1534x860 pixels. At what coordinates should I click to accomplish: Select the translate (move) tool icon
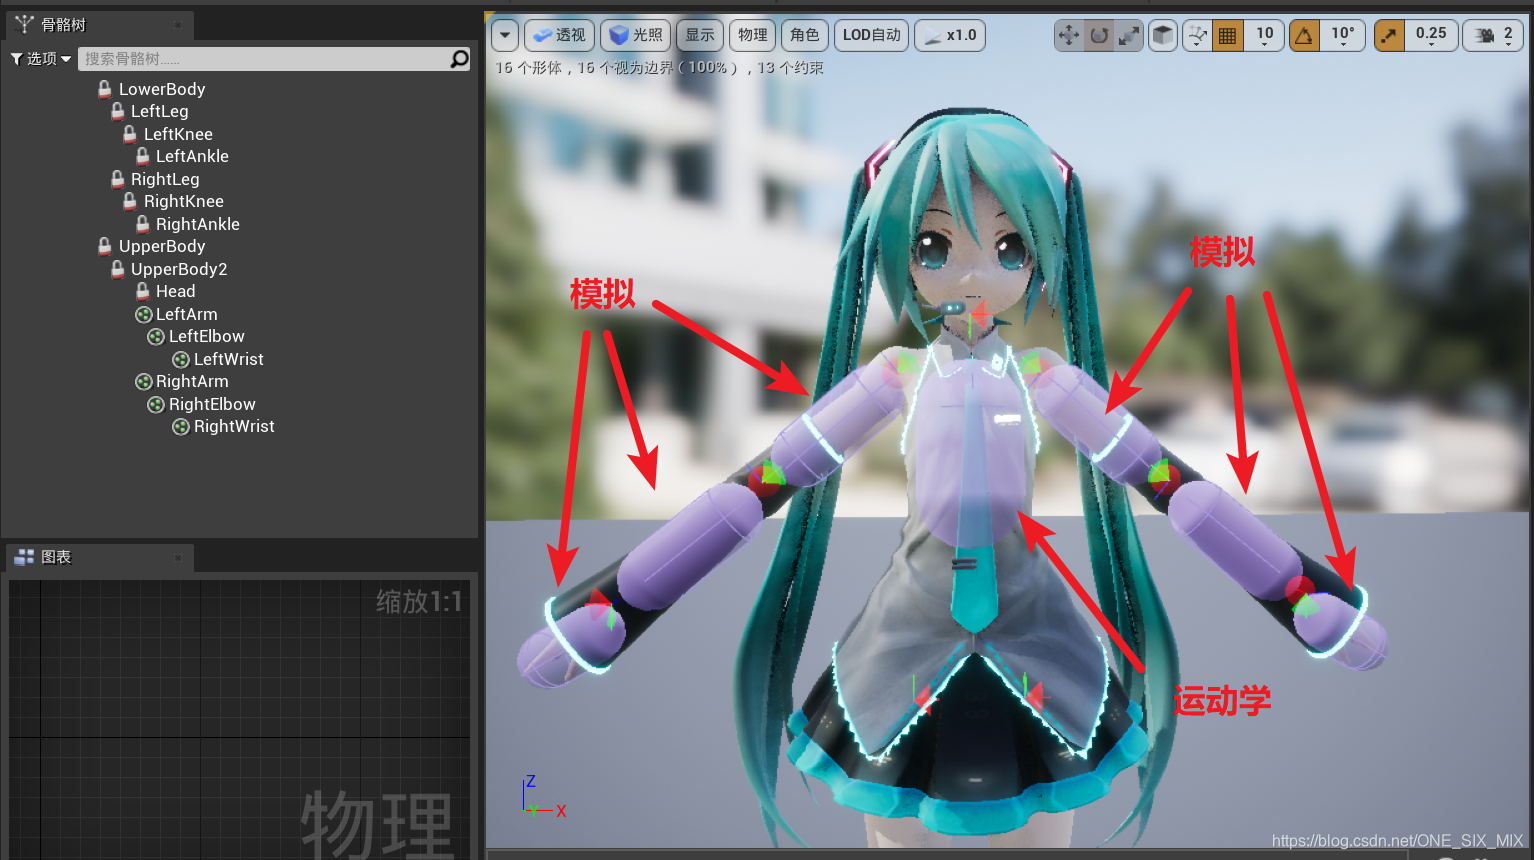point(1069,35)
